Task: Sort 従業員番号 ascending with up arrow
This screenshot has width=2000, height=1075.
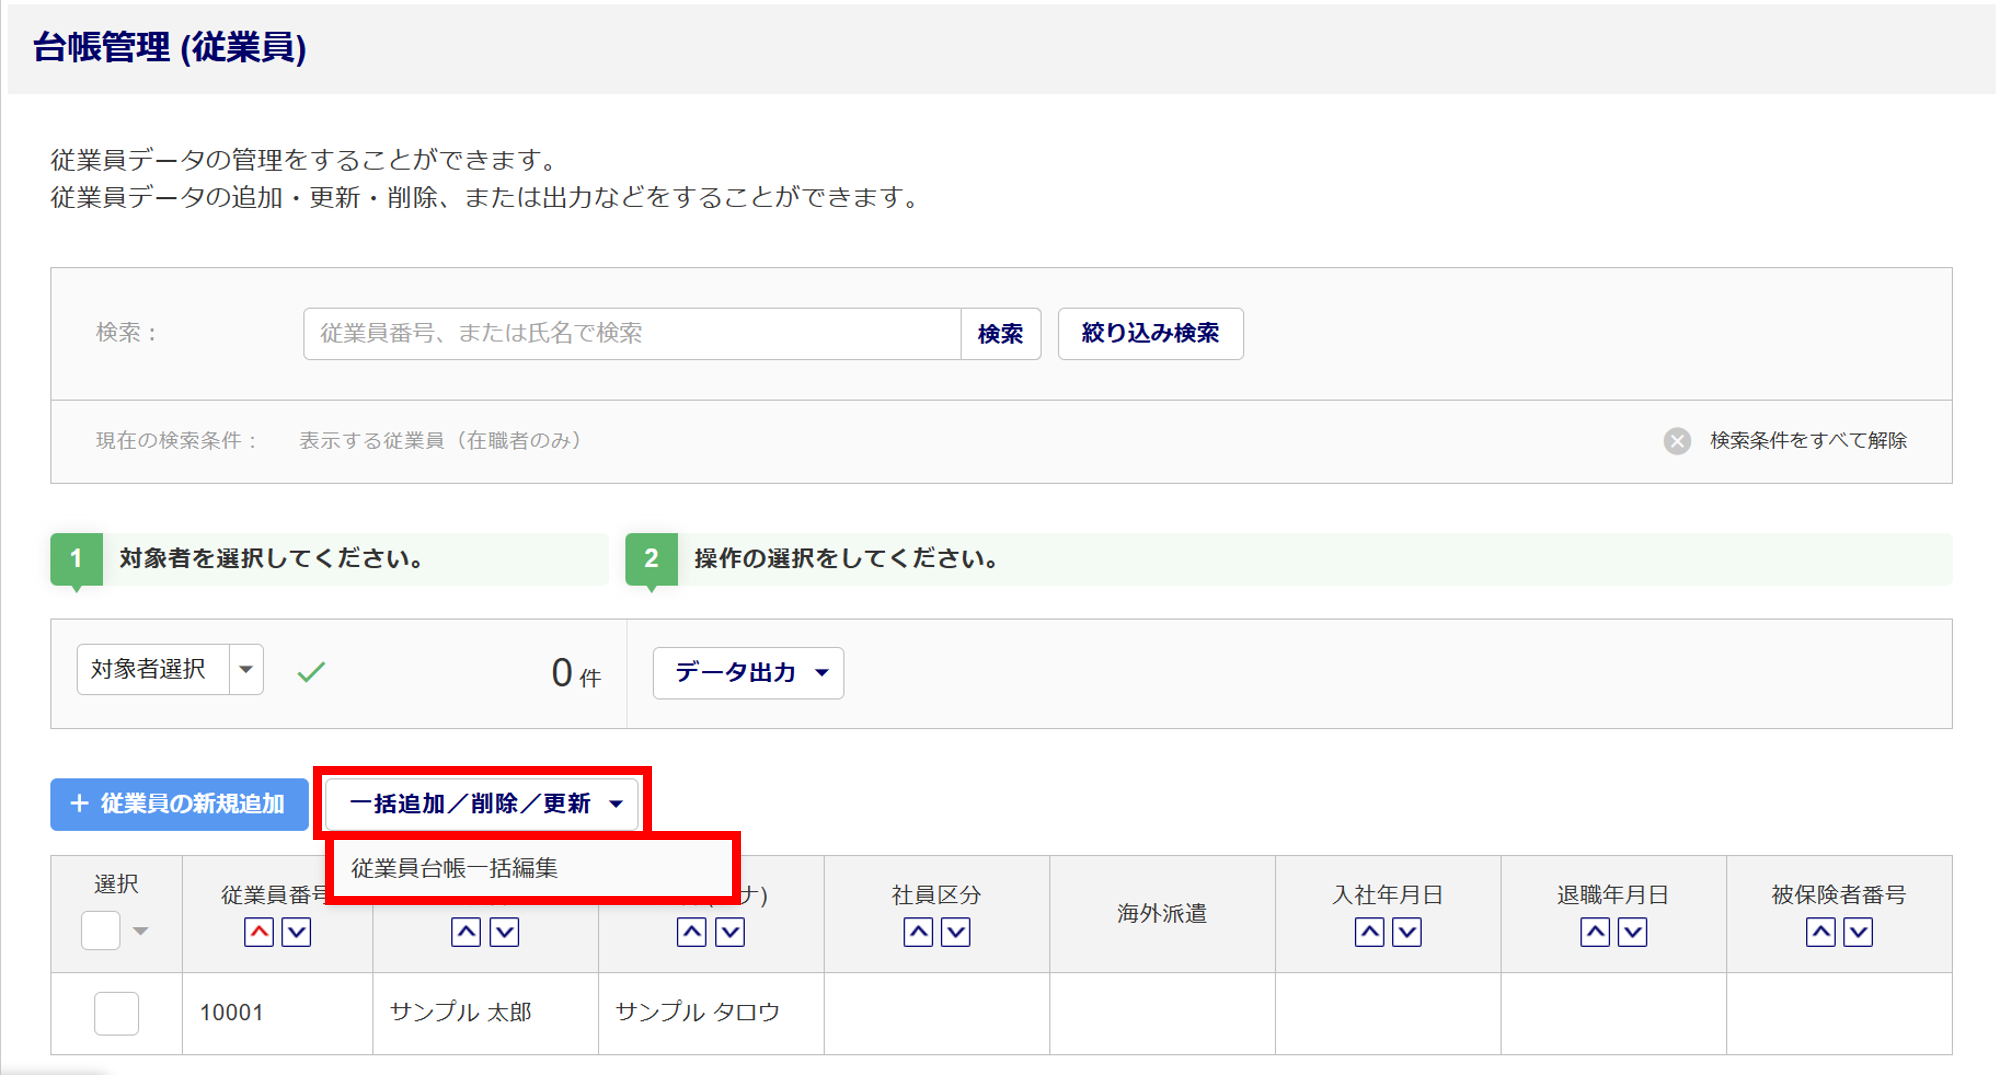Action: [259, 932]
